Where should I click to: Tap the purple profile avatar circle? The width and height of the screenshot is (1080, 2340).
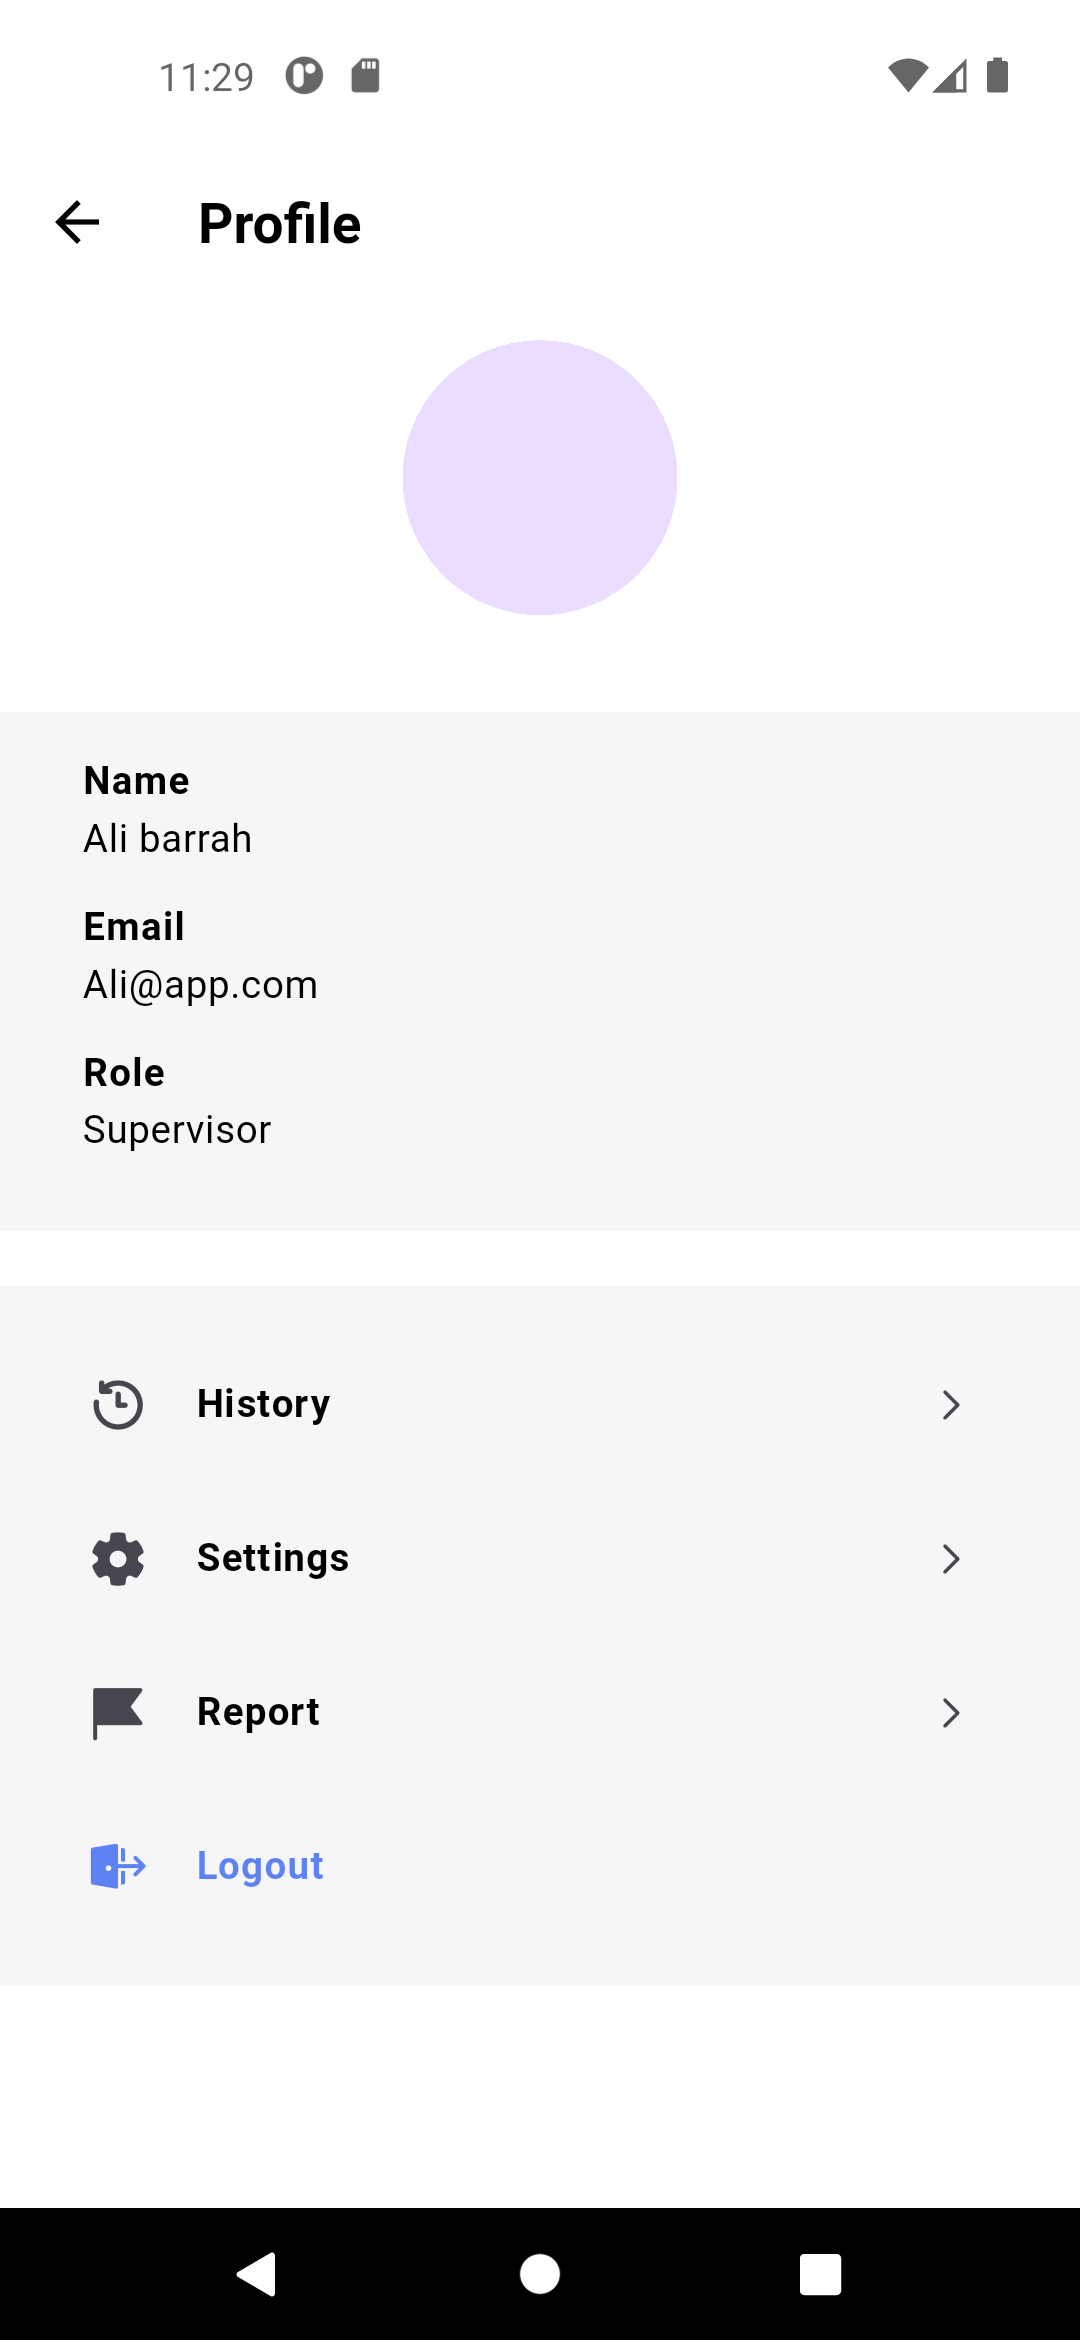point(540,478)
